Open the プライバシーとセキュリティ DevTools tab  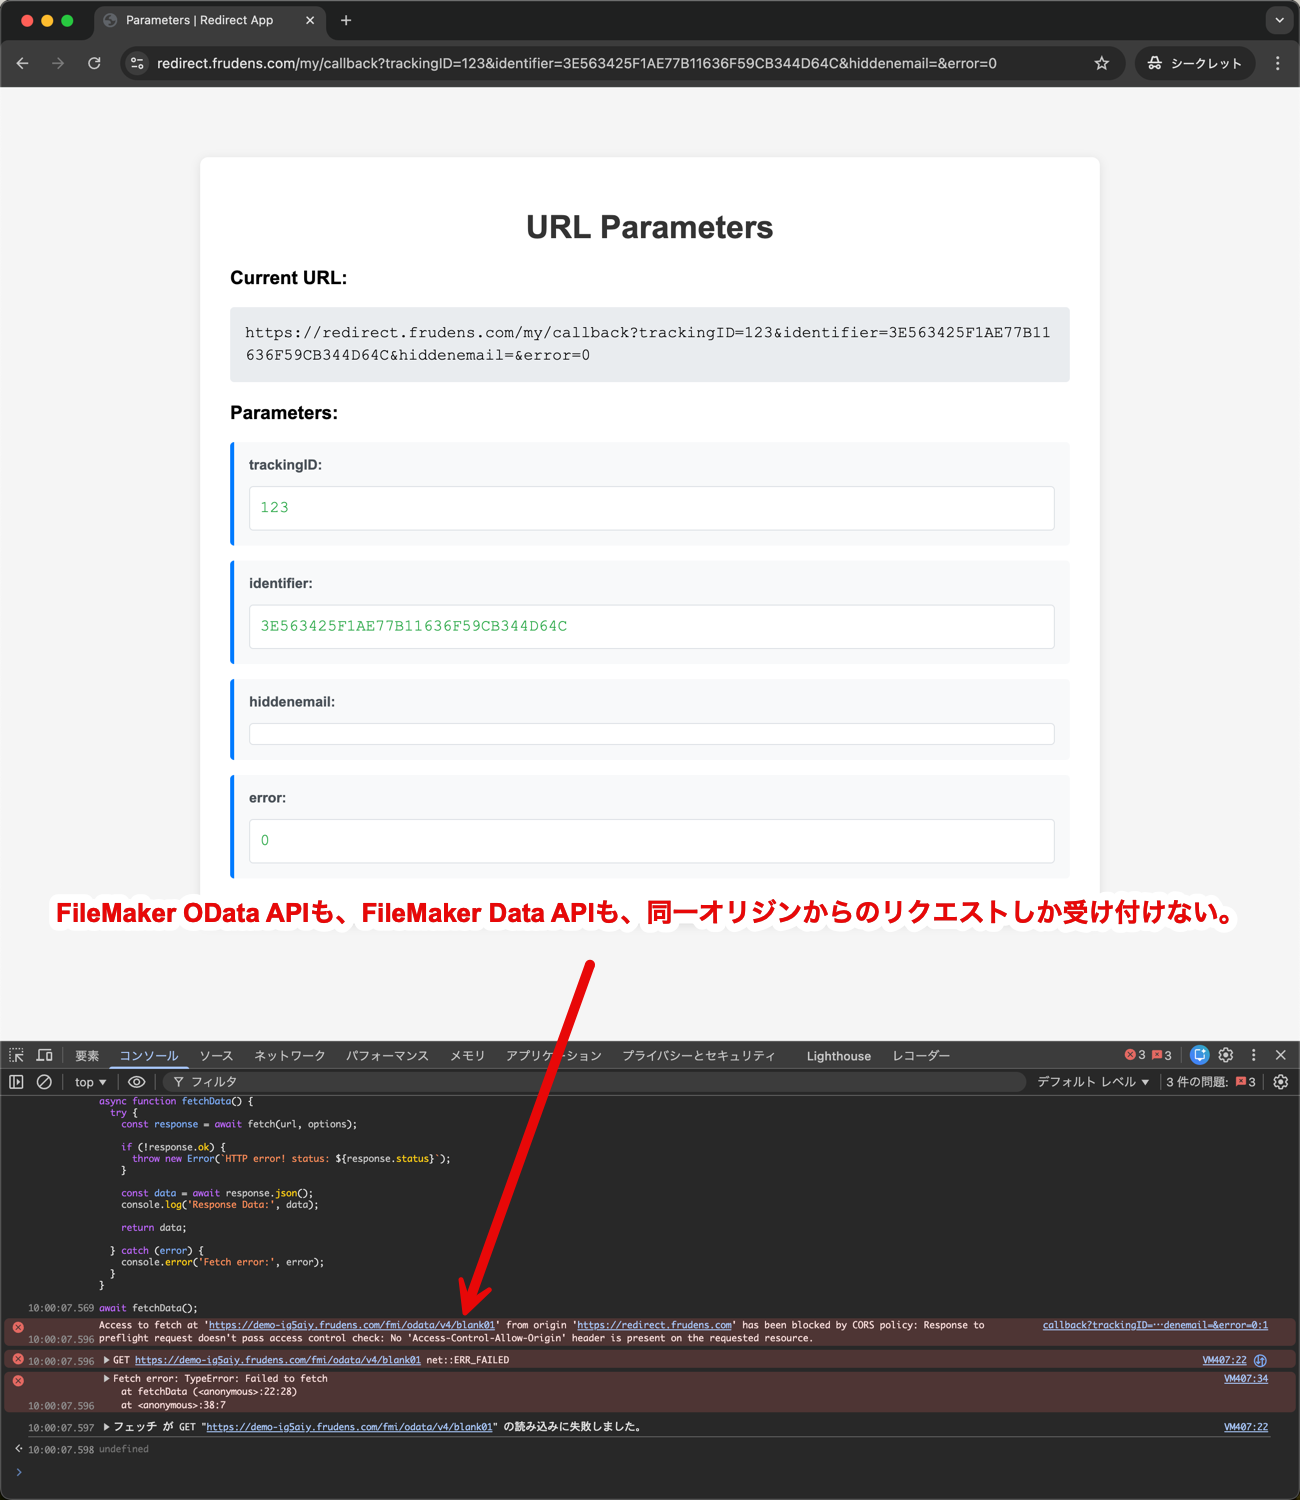coord(699,1056)
